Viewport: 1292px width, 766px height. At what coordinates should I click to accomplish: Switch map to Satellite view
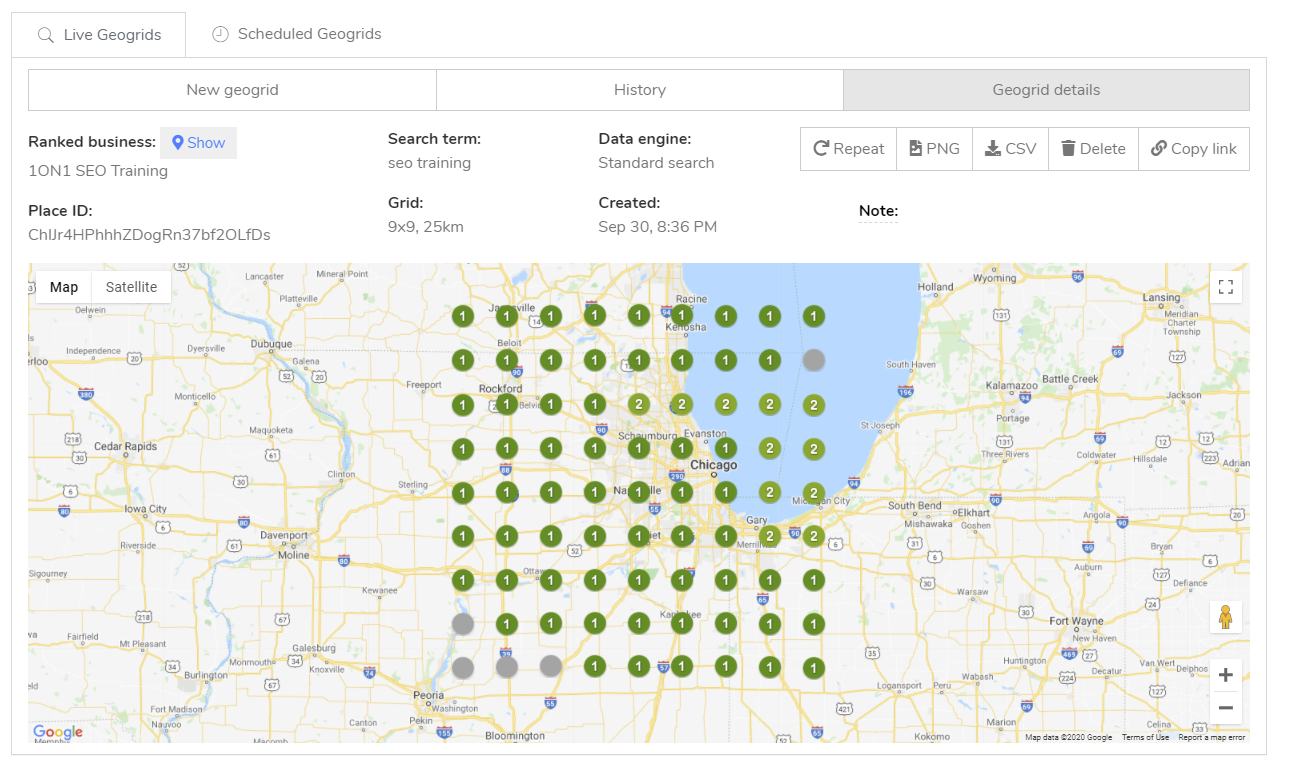pyautogui.click(x=131, y=287)
